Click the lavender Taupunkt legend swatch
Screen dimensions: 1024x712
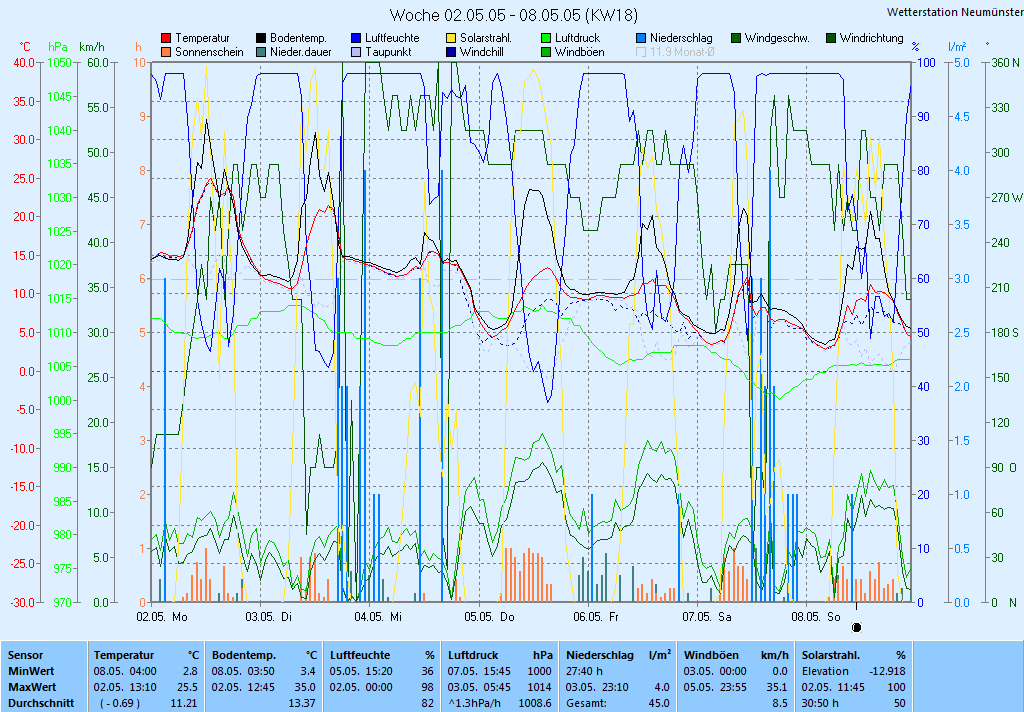point(356,52)
